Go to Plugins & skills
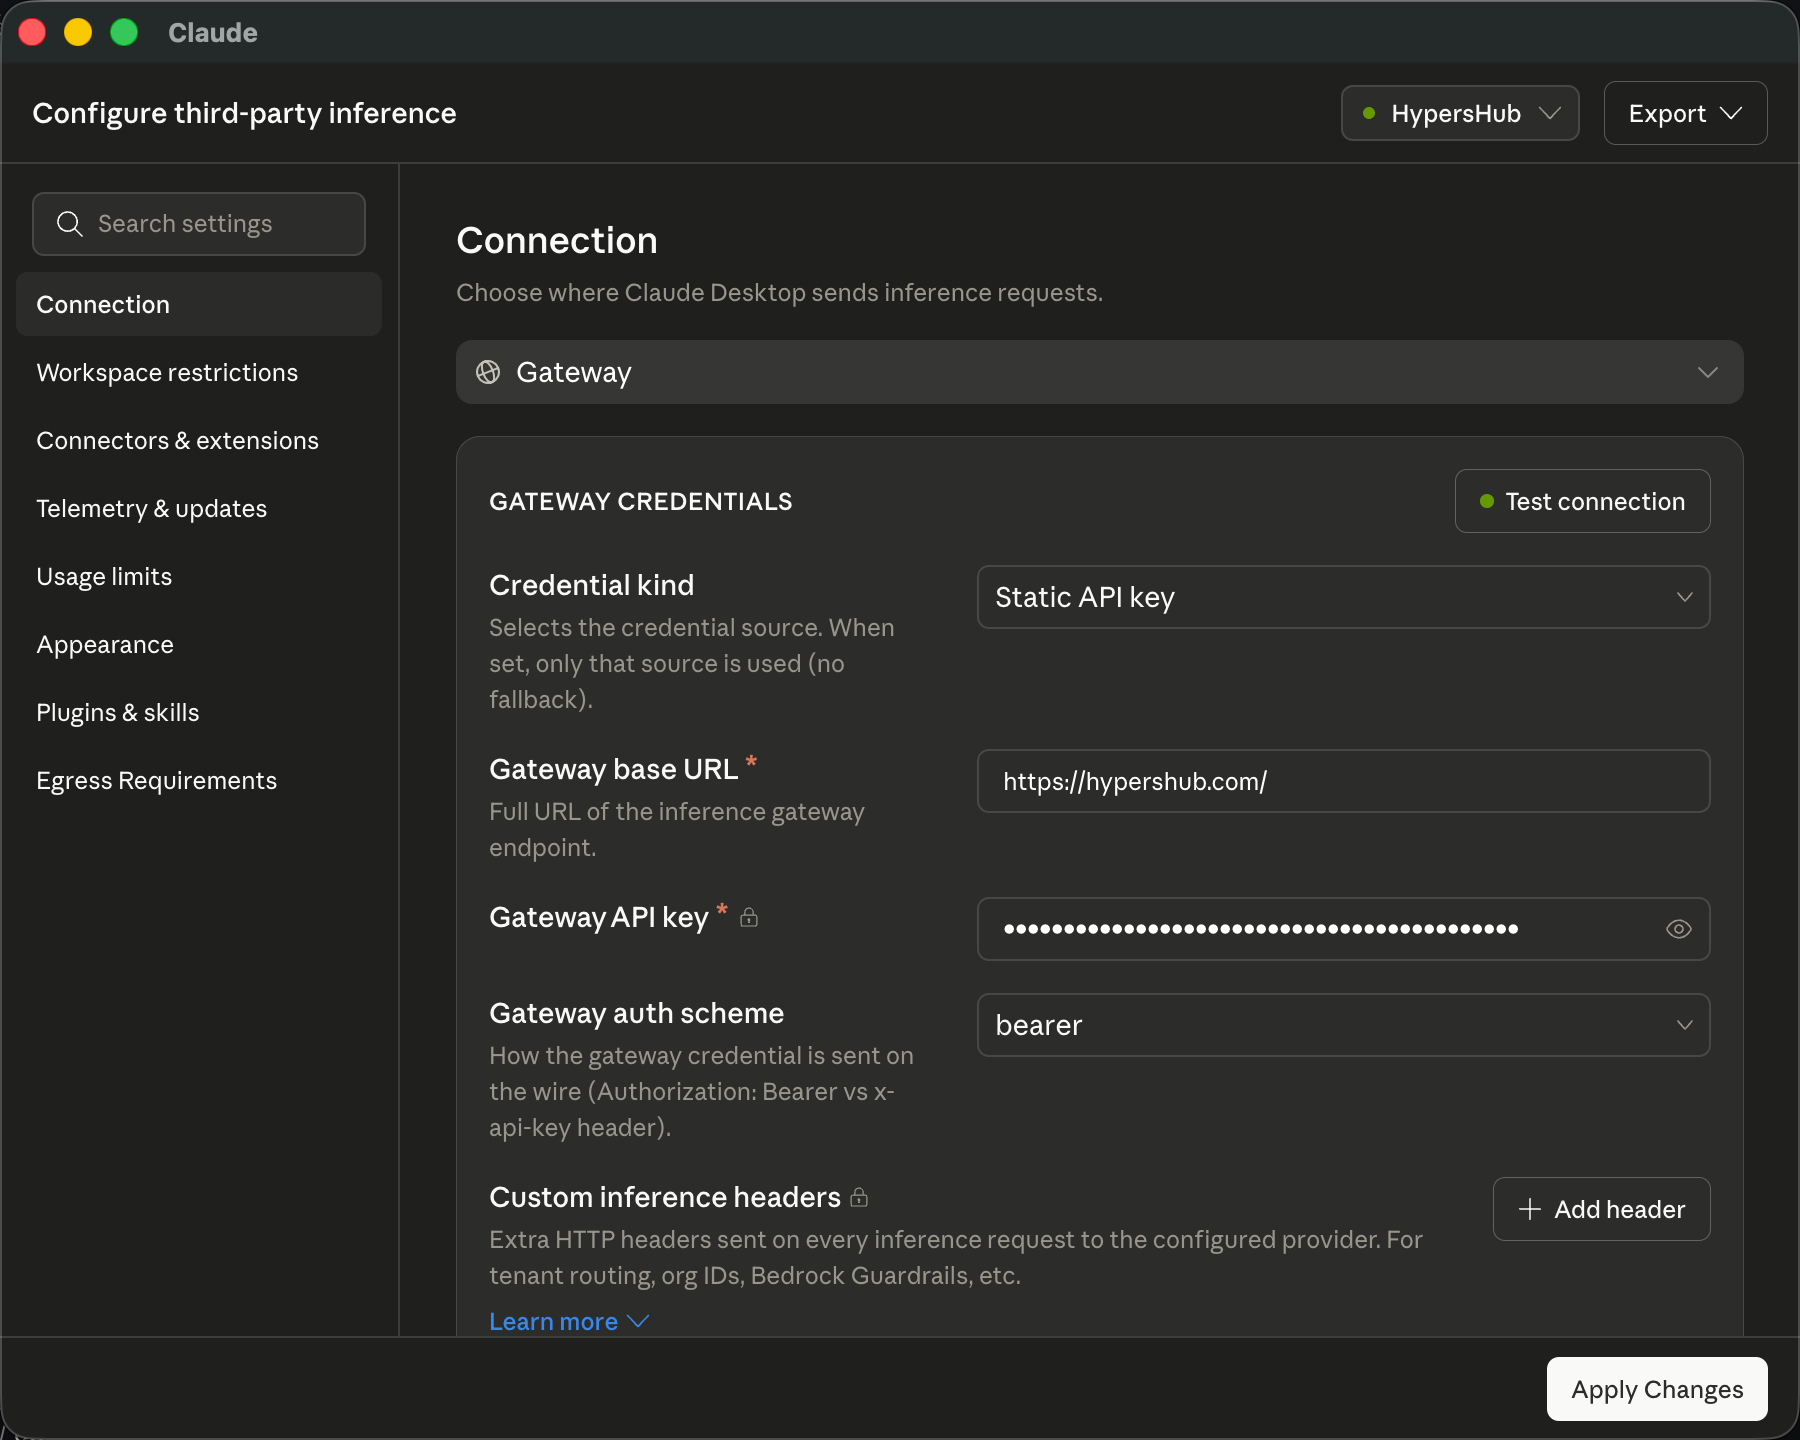This screenshot has width=1800, height=1440. [x=199, y=712]
